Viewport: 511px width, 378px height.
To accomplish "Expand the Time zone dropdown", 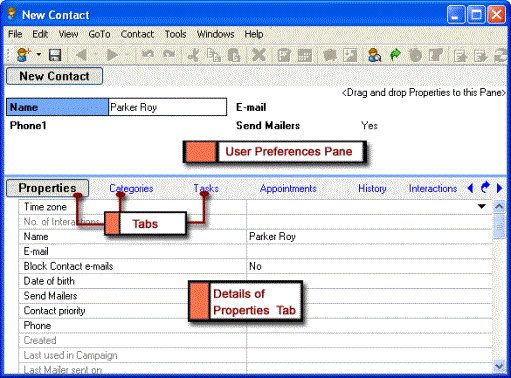I will [482, 206].
